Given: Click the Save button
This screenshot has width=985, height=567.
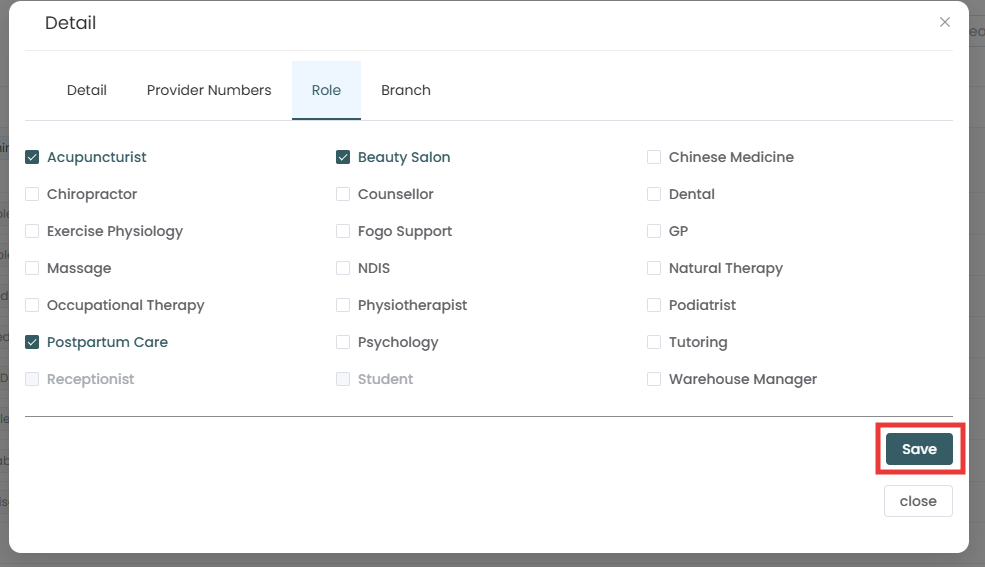Looking at the screenshot, I should (918, 449).
